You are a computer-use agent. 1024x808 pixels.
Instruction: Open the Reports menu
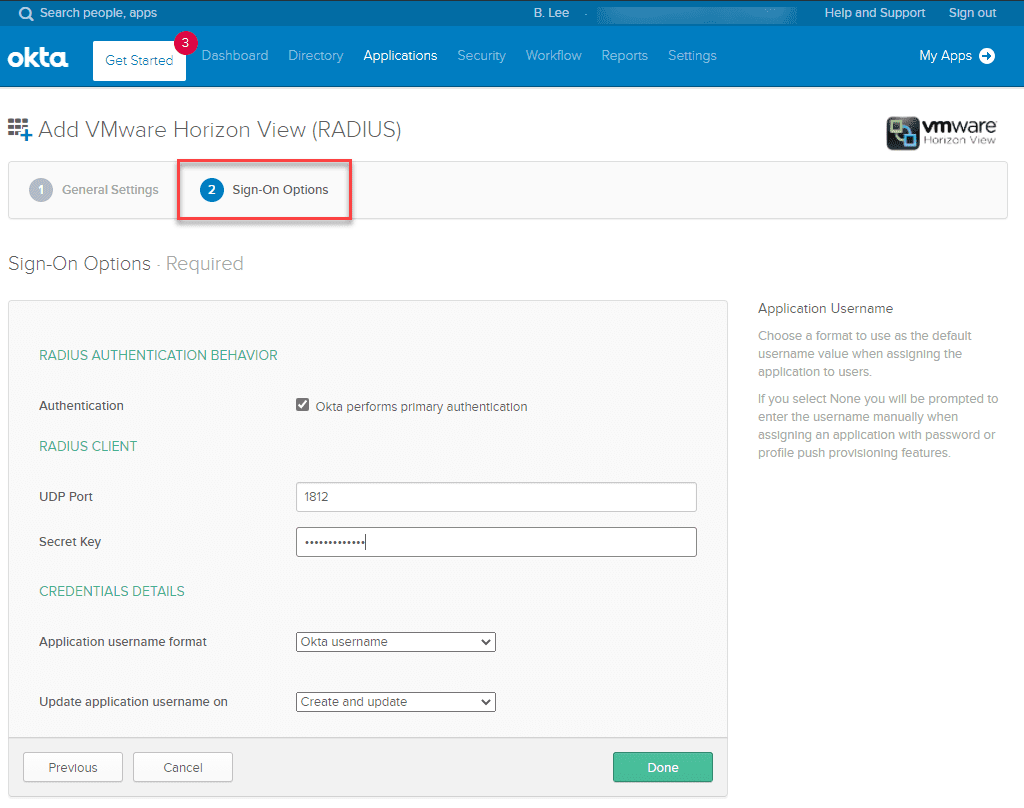[x=624, y=56]
